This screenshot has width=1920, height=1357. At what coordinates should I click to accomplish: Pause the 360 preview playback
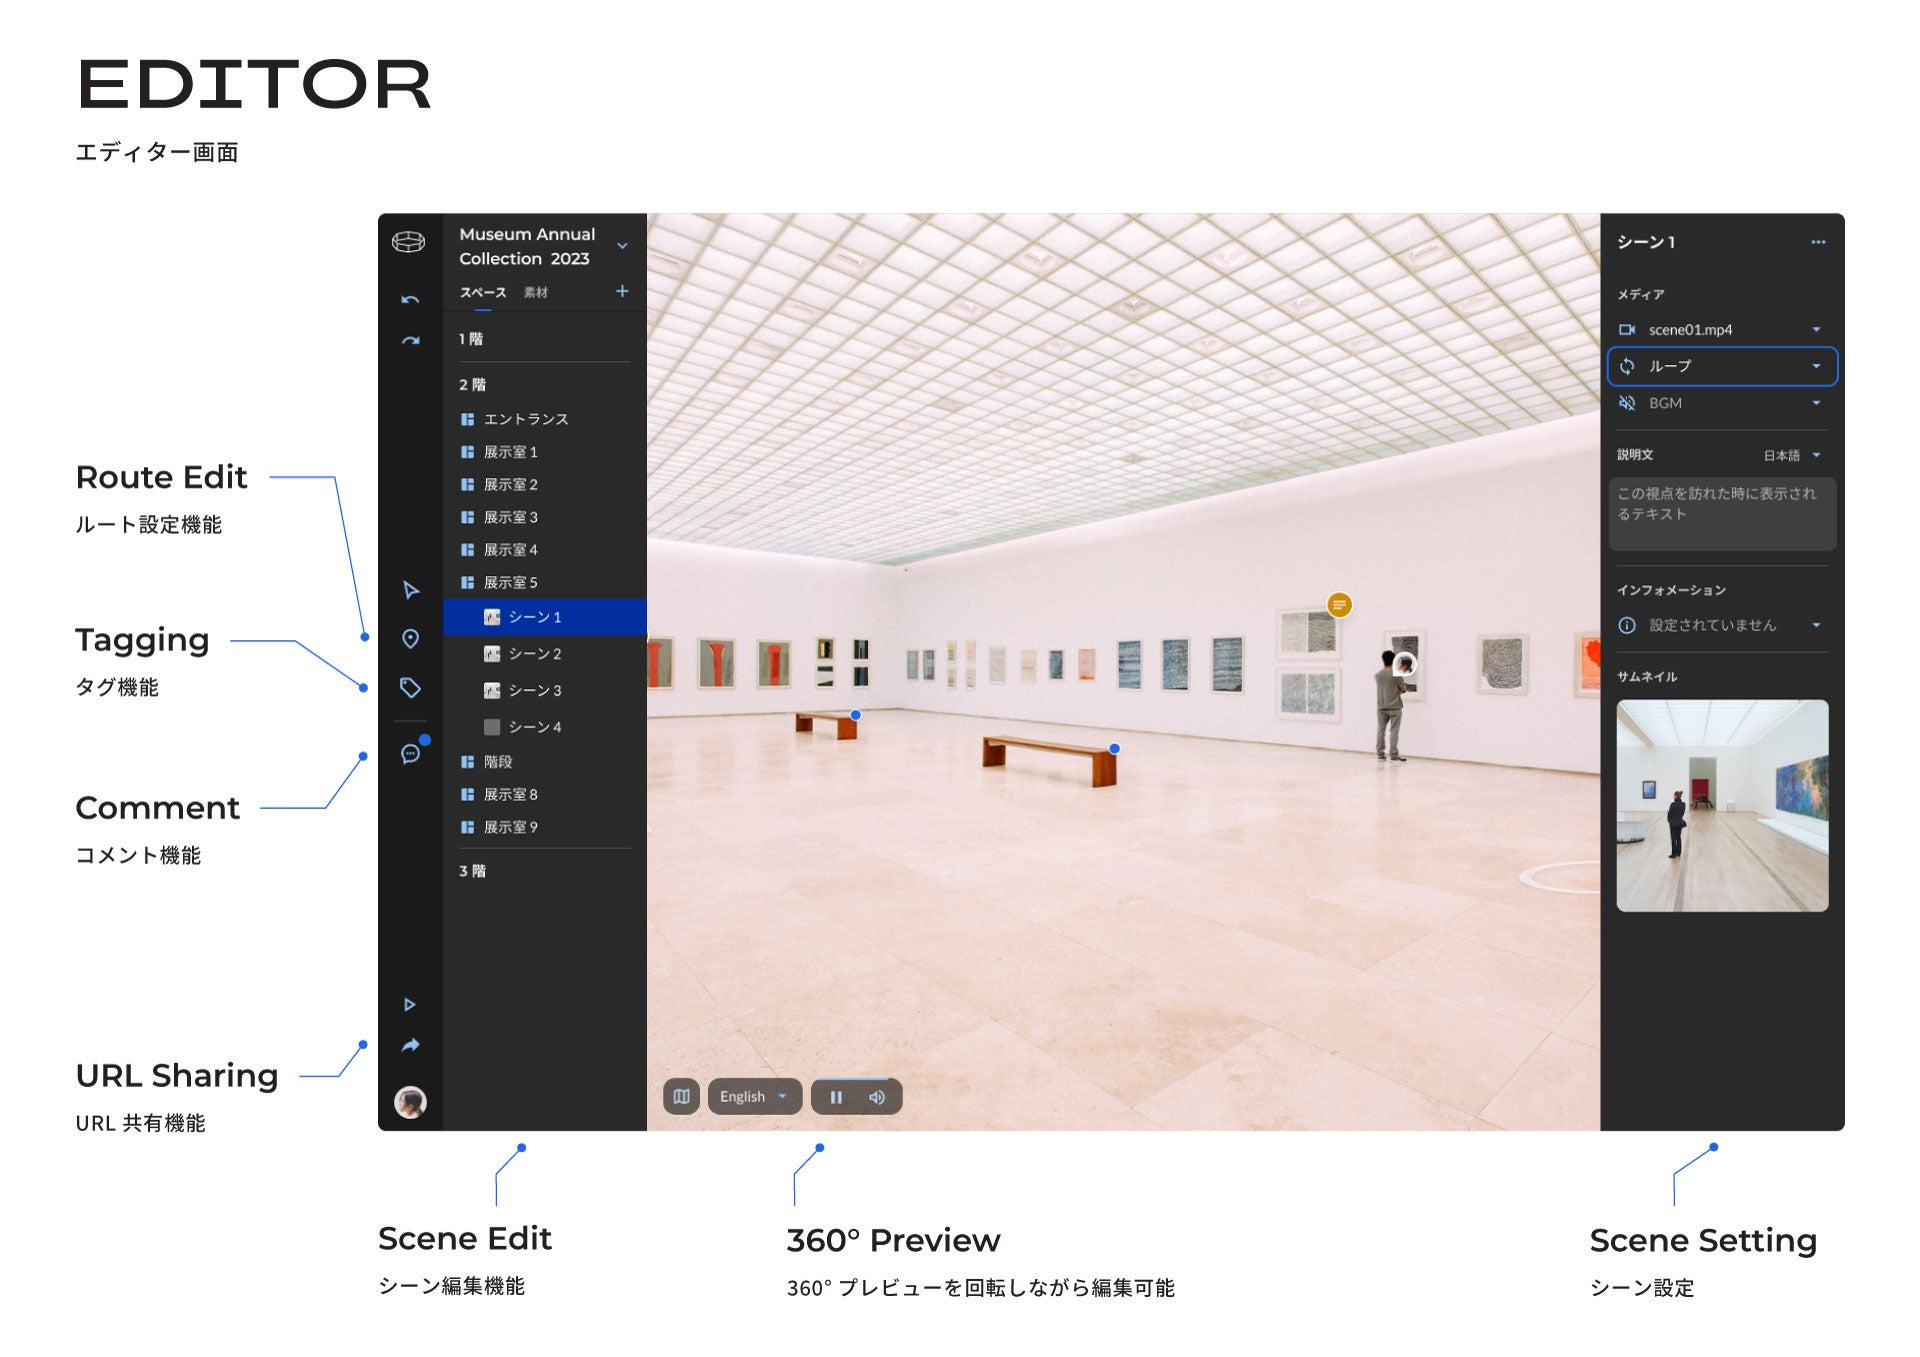pos(836,1097)
